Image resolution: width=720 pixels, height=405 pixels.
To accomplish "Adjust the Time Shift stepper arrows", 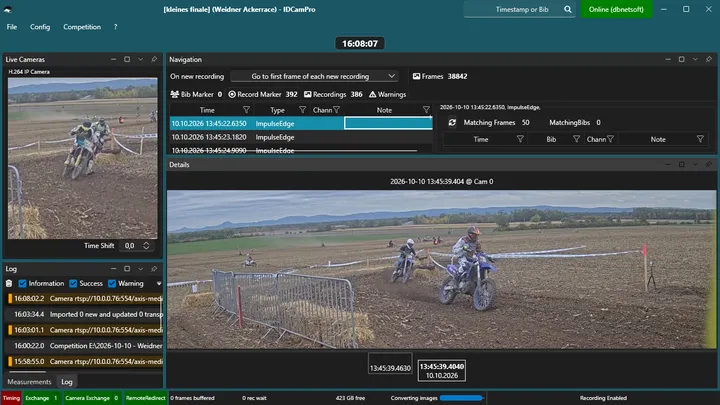I will 146,246.
